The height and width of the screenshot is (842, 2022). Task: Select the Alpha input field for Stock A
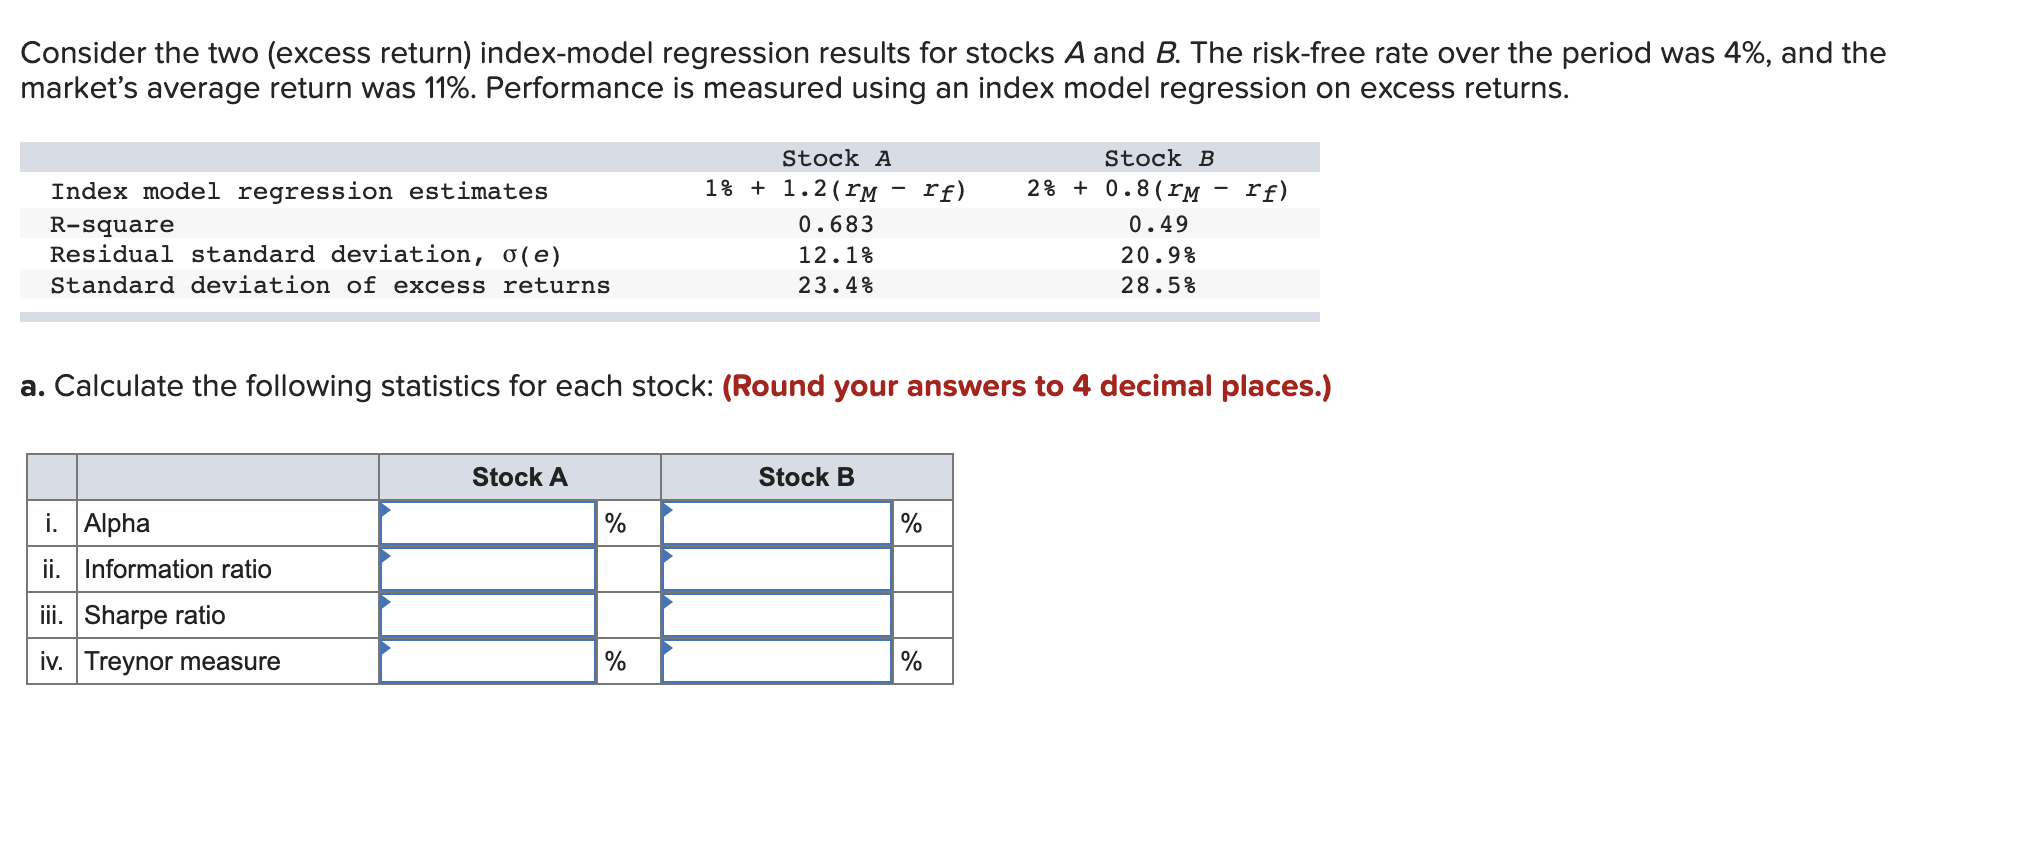pyautogui.click(x=490, y=522)
